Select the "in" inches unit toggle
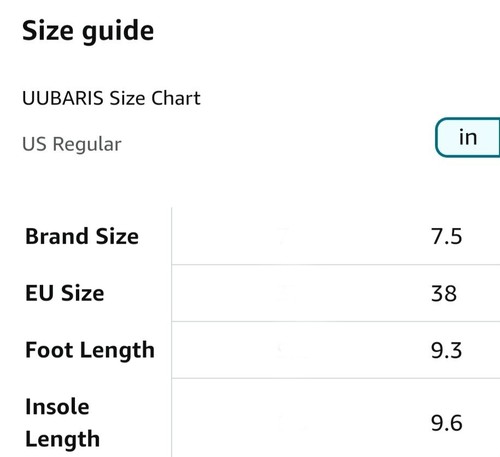This screenshot has width=500, height=457. point(468,137)
